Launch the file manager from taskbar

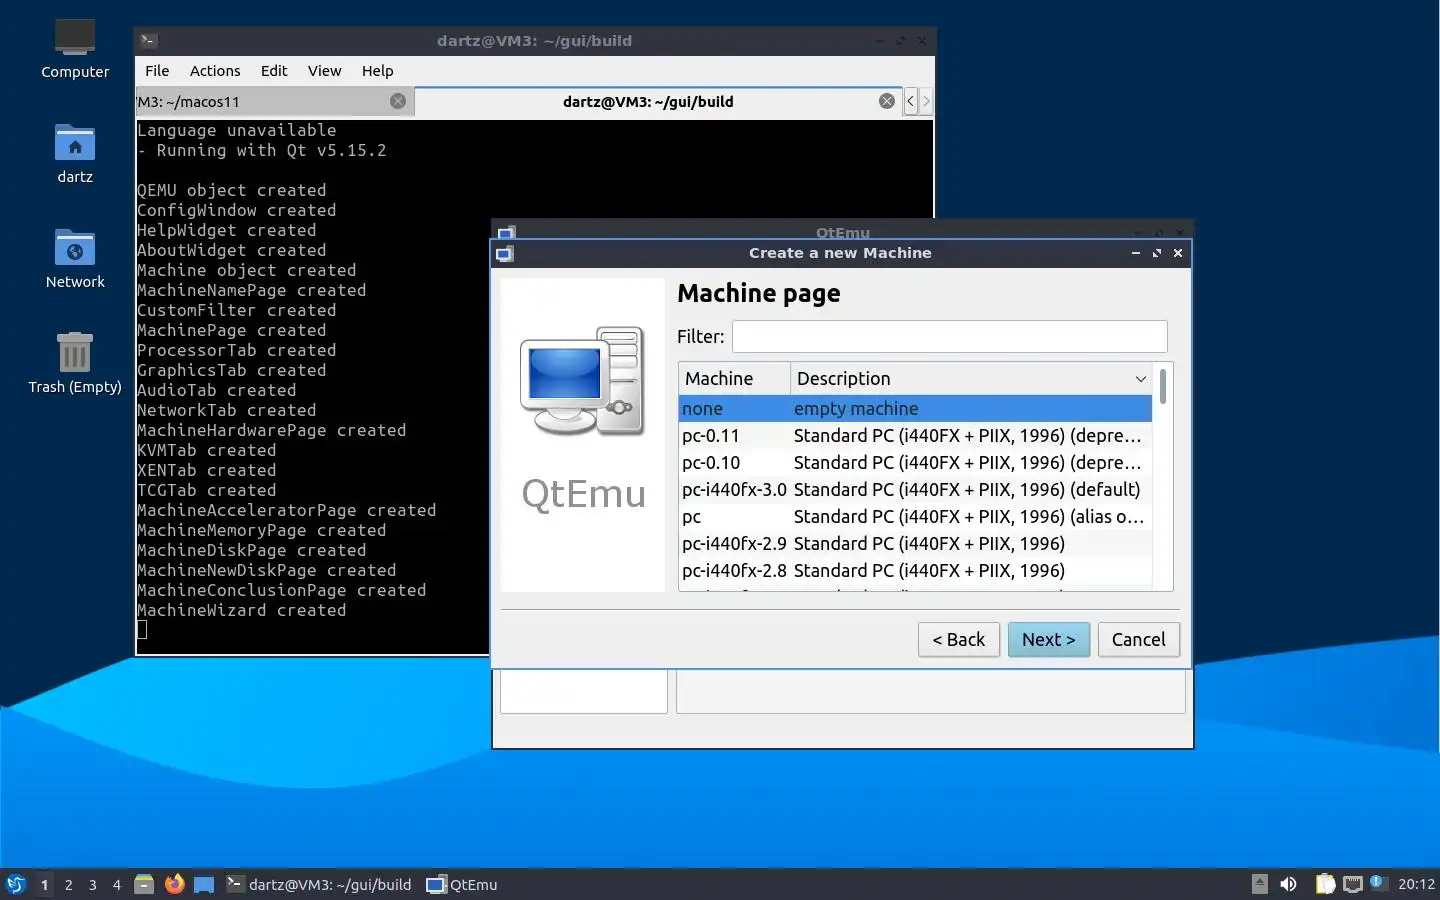pos(144,884)
